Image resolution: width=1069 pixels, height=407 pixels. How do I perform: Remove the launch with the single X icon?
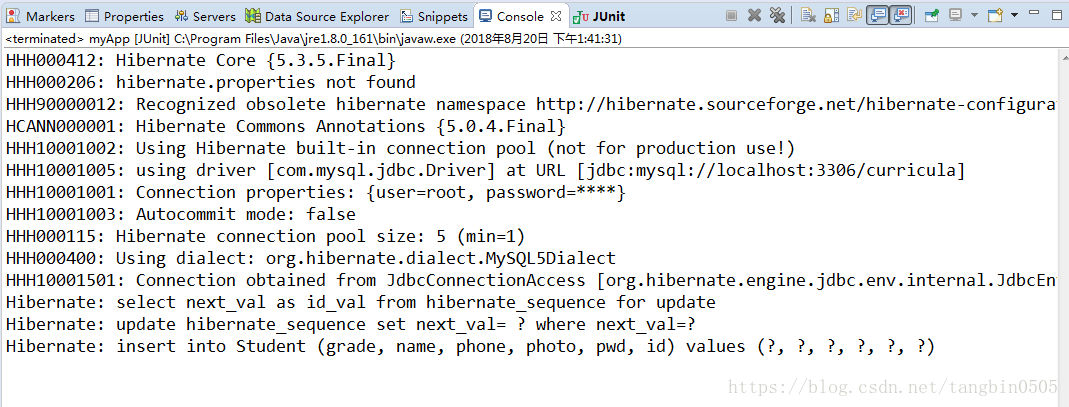754,16
